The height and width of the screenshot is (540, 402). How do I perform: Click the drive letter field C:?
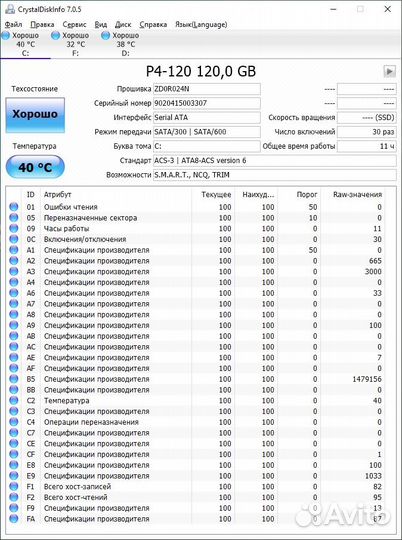(207, 146)
